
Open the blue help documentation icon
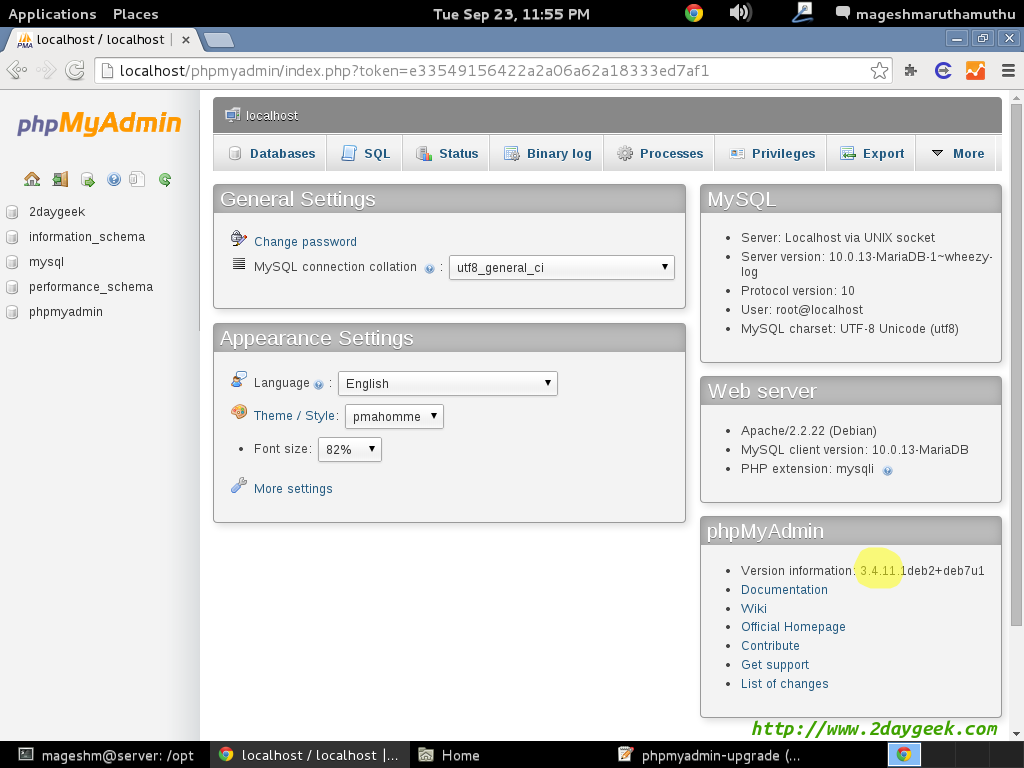[x=114, y=180]
